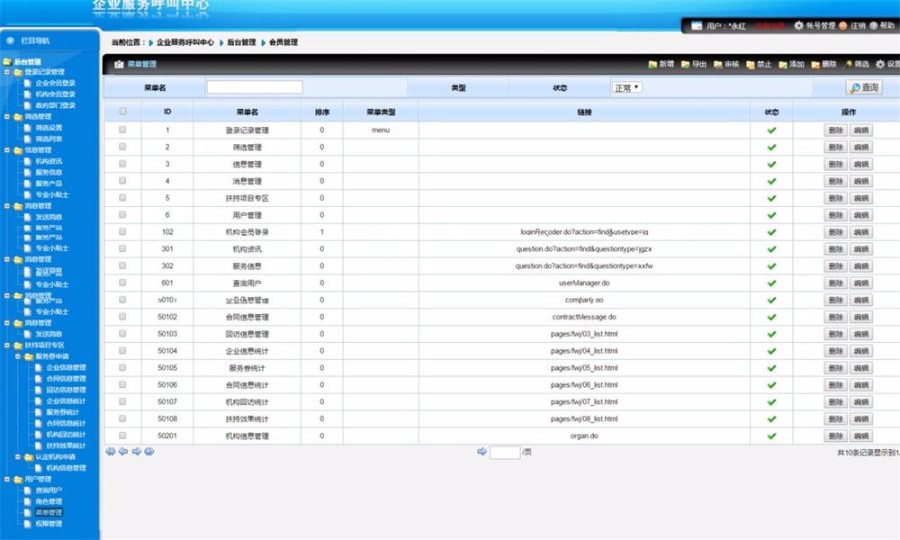Click the 导出 export toolbar icon
Viewport: 900px width, 540px height.
point(685,64)
